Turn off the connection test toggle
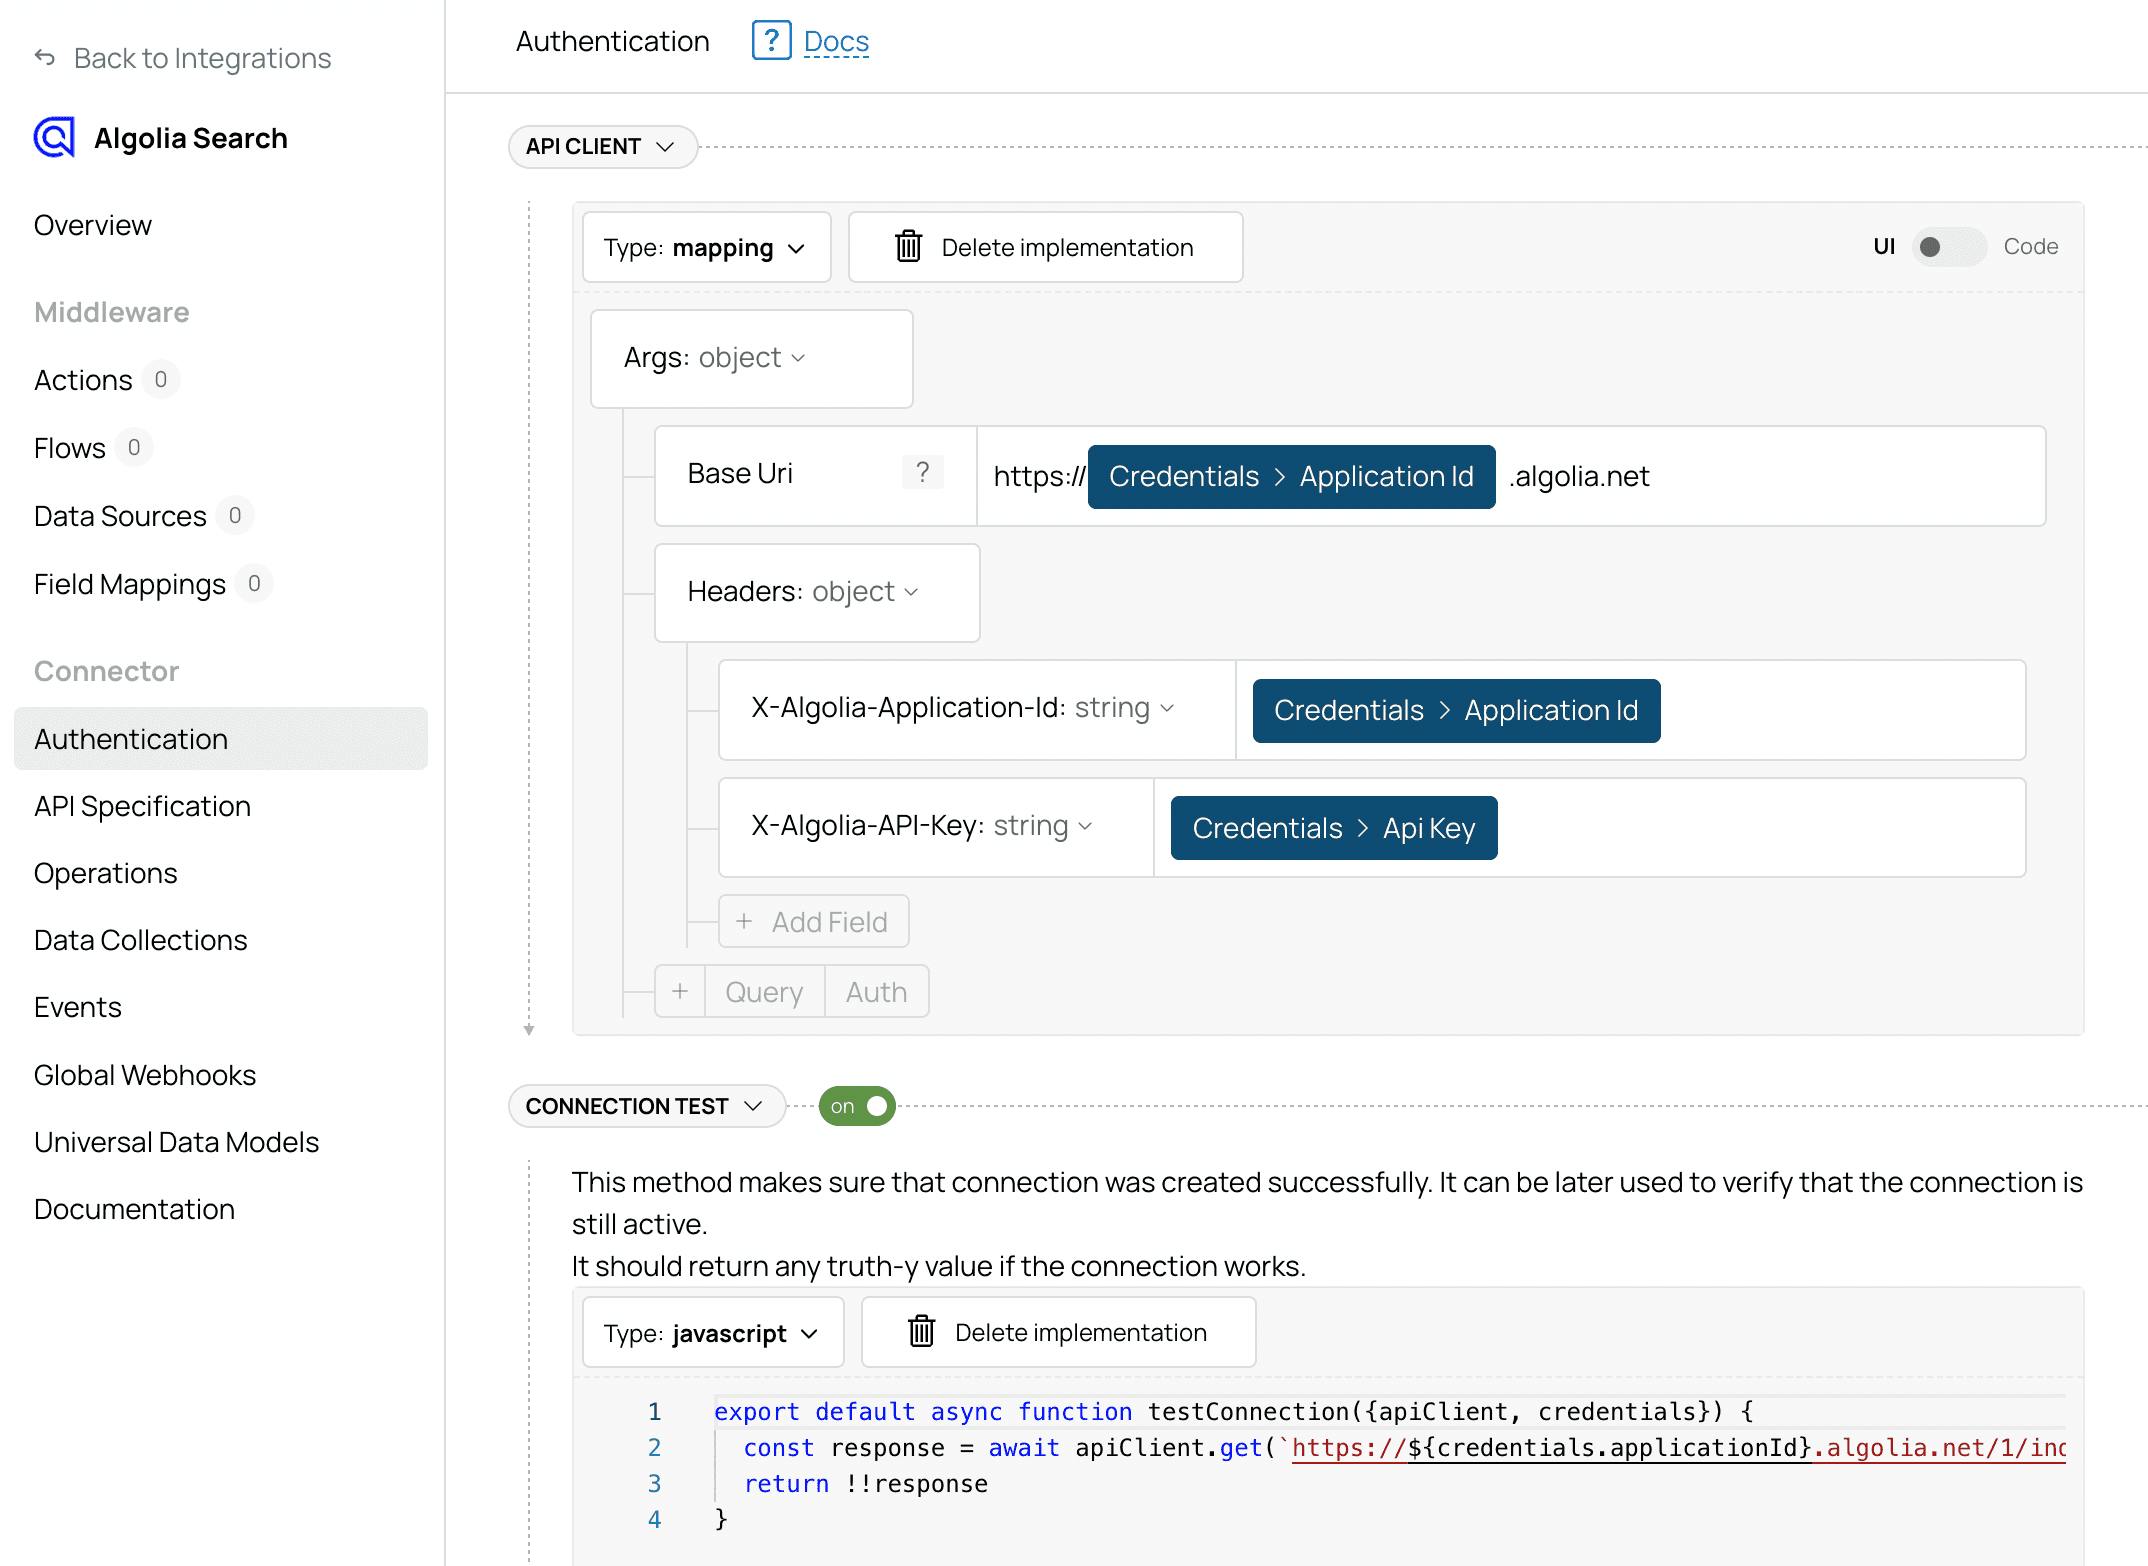This screenshot has height=1566, width=2148. pyautogui.click(x=857, y=1106)
